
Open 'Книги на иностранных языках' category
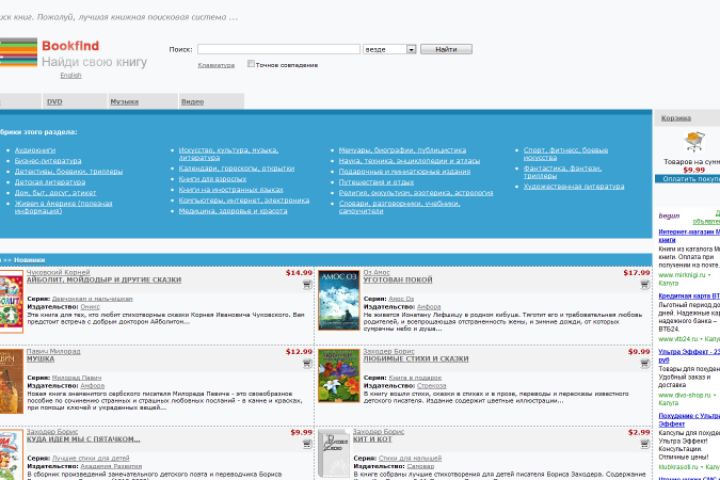click(x=231, y=190)
